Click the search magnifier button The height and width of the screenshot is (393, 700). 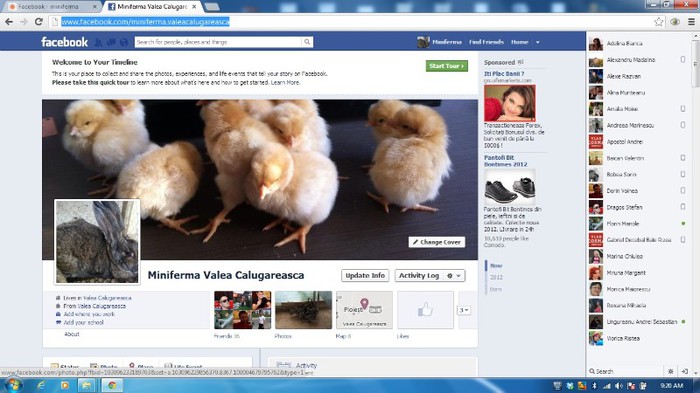(x=307, y=42)
